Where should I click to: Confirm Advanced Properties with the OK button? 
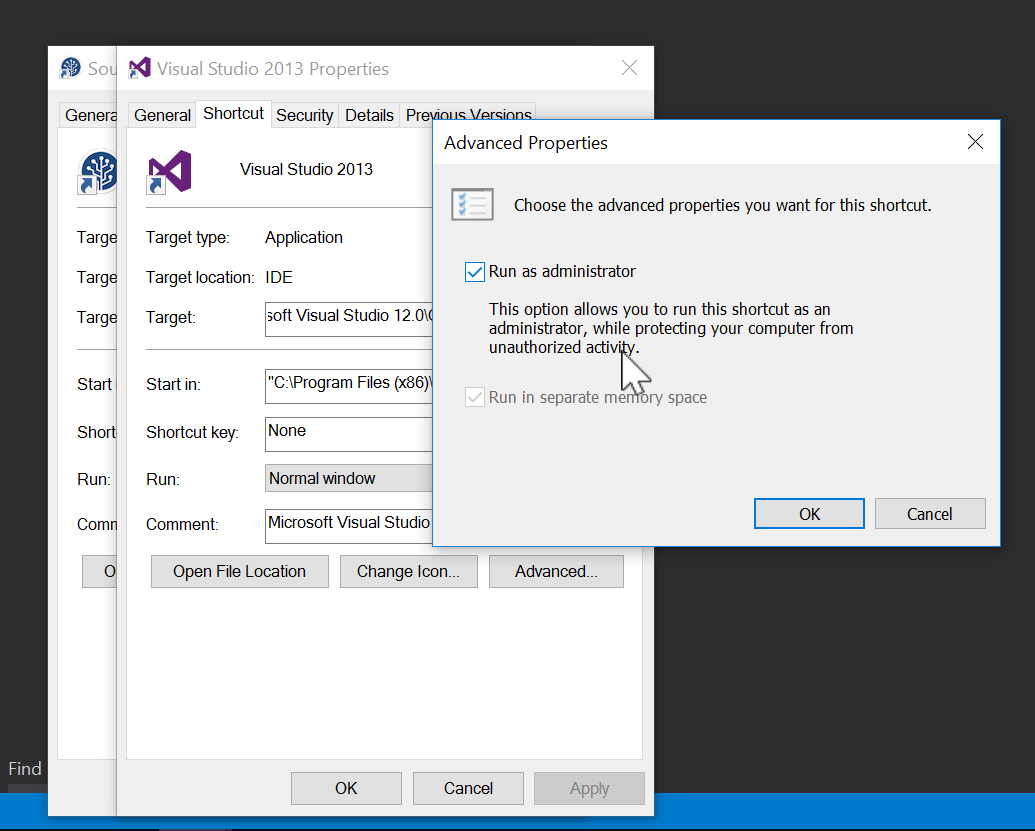click(x=809, y=514)
